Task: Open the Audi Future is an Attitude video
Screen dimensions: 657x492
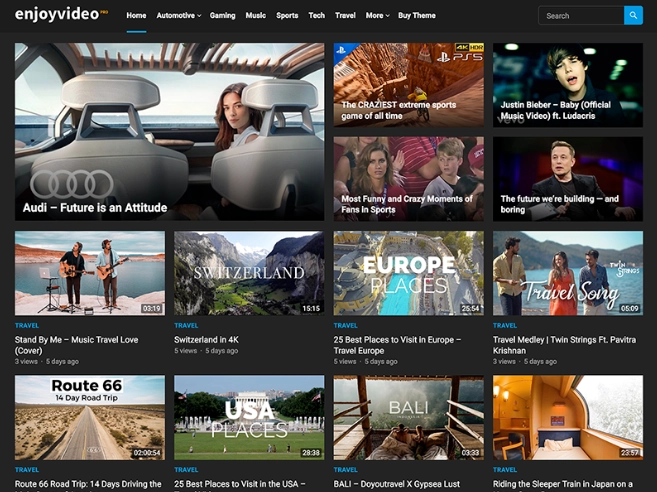Action: coord(169,131)
